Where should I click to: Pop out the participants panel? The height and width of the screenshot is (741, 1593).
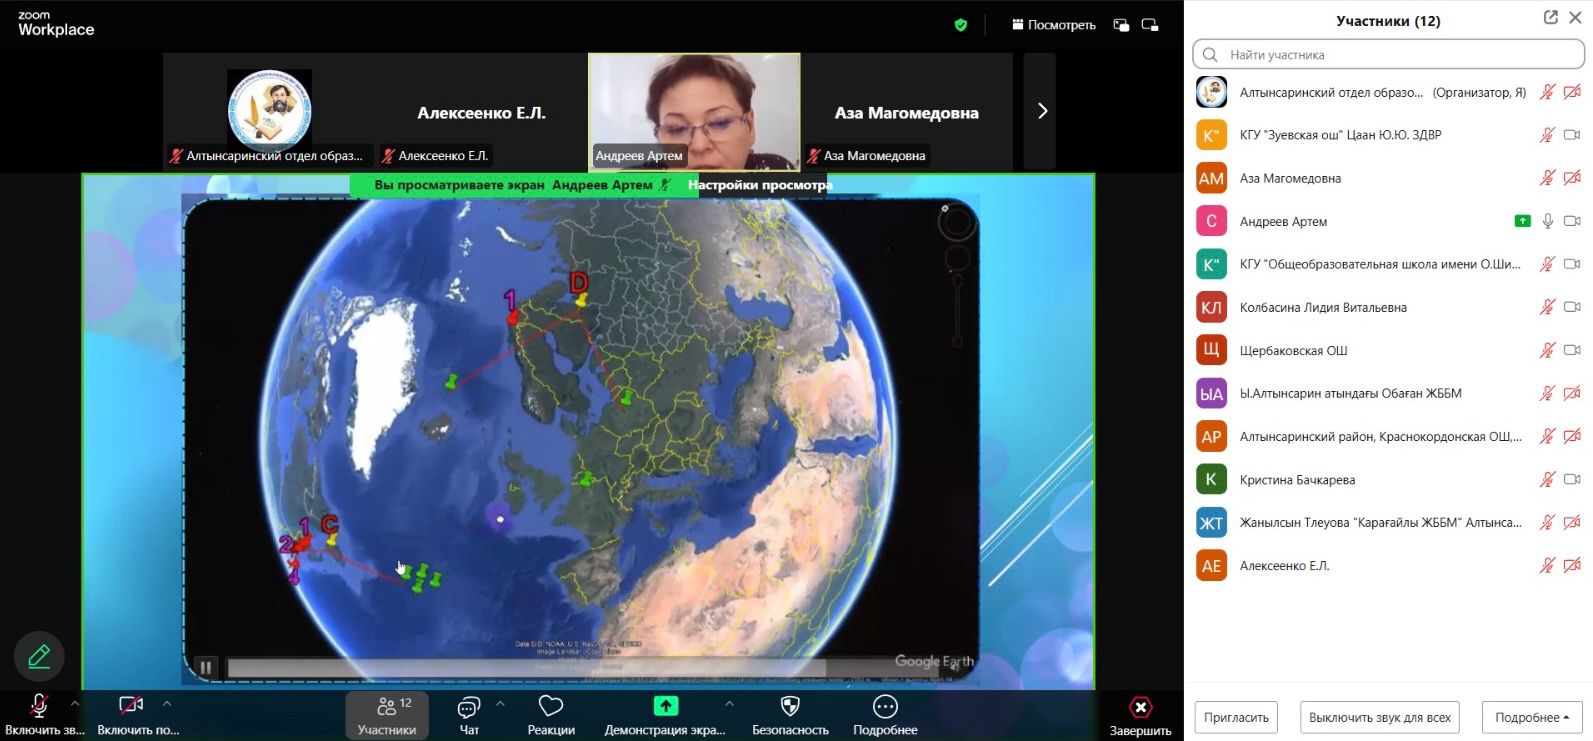coord(1551,18)
